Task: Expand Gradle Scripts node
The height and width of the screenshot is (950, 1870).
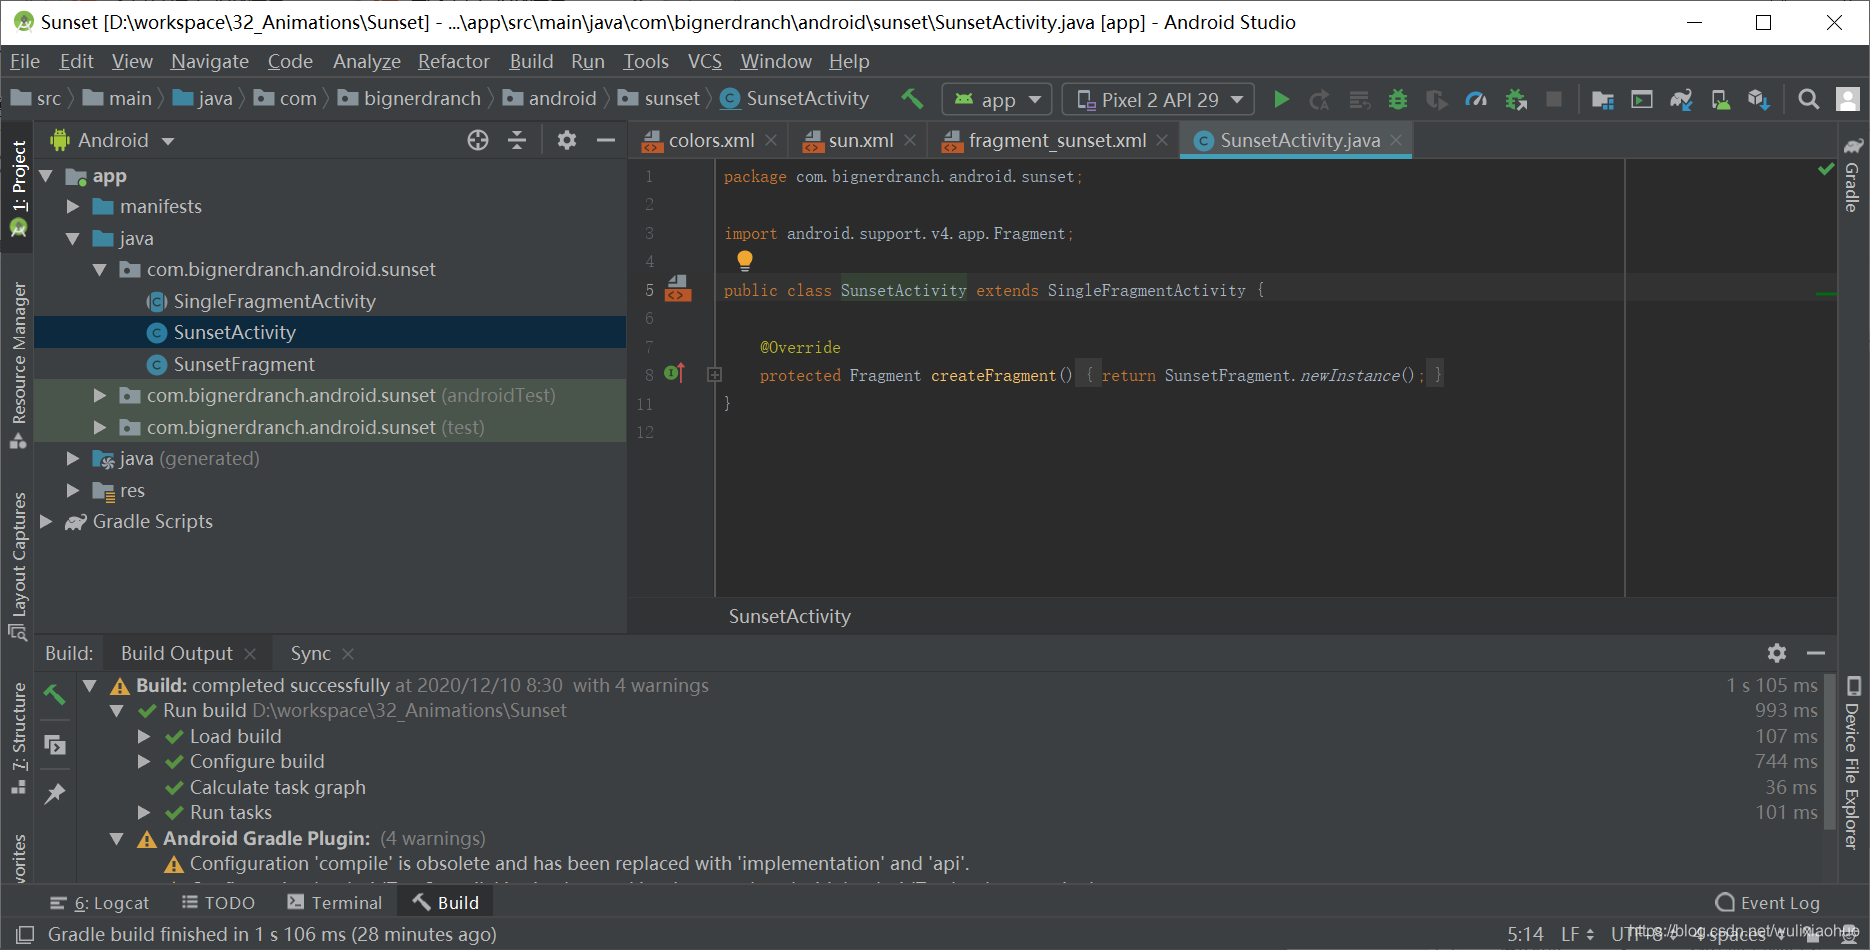Action: (x=46, y=521)
